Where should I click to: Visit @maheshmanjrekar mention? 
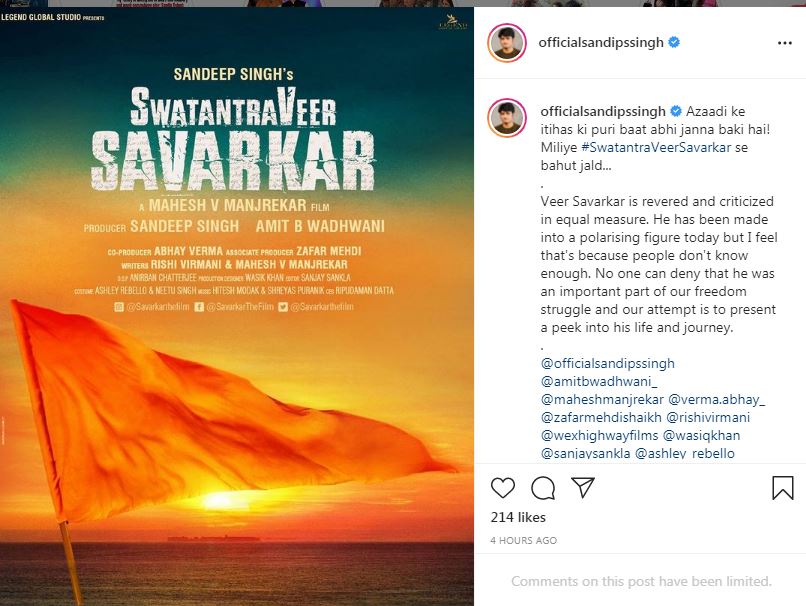(602, 399)
